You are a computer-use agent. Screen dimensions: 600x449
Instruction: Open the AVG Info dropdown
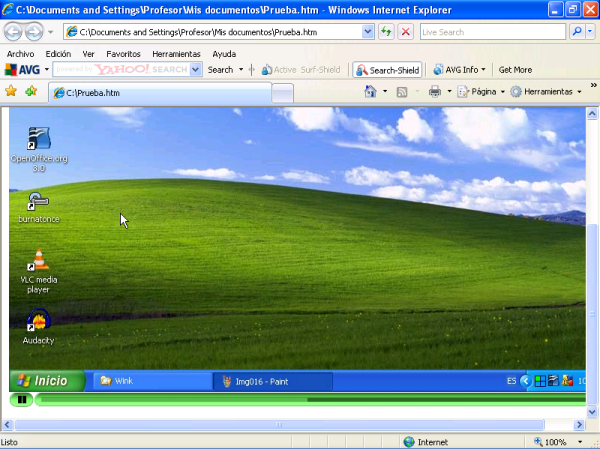click(460, 70)
